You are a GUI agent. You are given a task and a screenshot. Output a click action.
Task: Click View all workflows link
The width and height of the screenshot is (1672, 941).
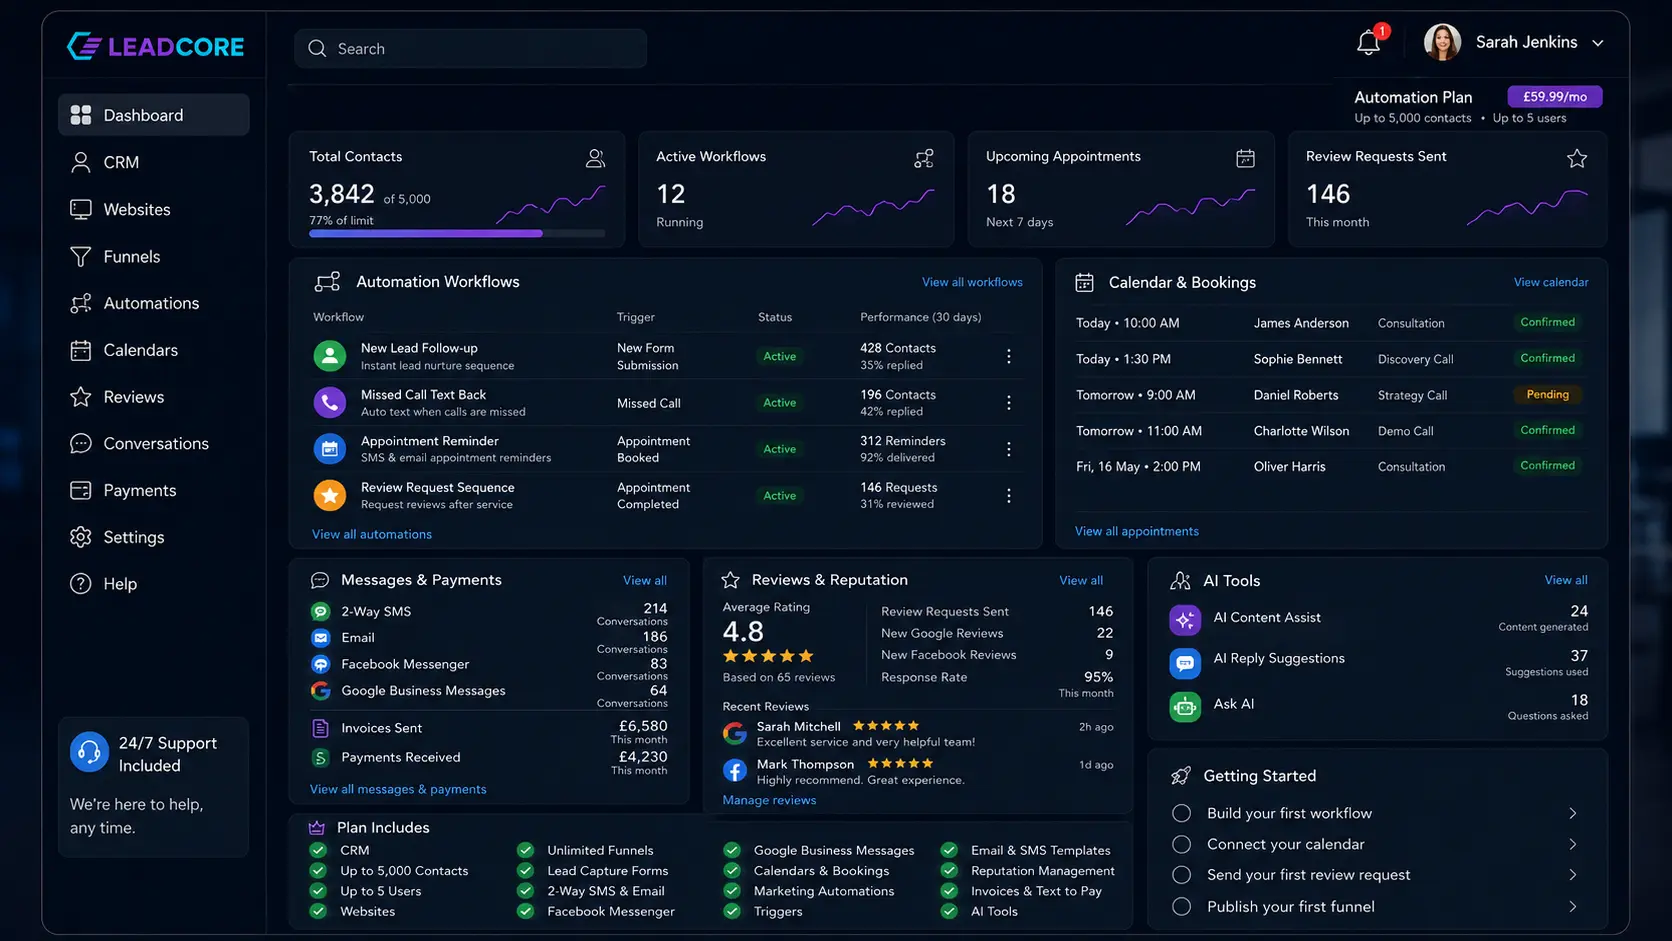click(x=972, y=282)
